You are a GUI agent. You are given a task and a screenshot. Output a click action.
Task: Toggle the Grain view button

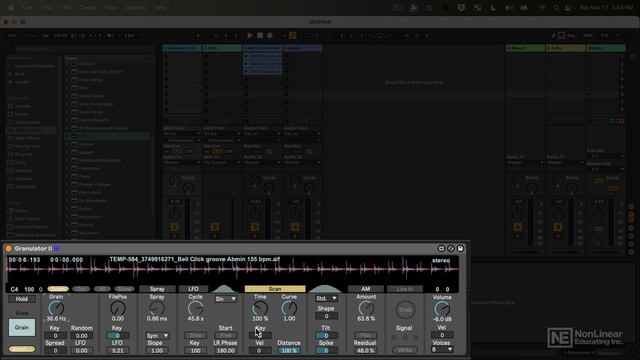click(22, 327)
